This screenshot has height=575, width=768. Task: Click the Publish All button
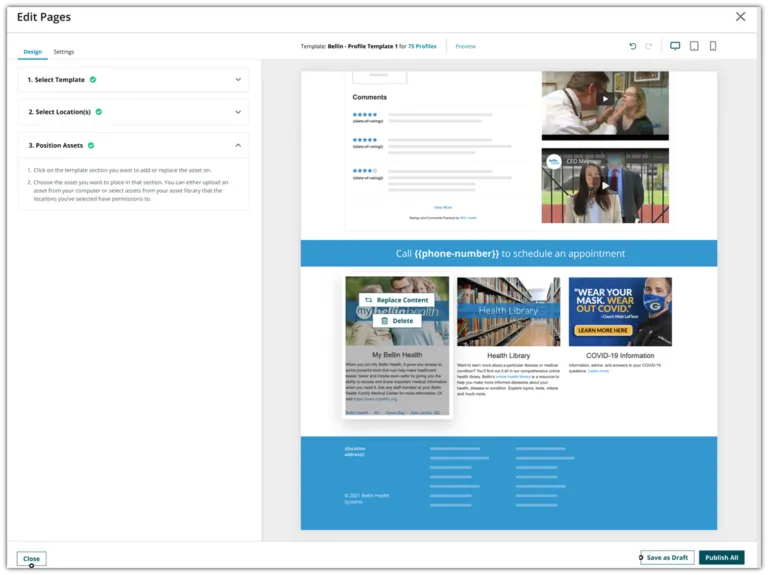click(x=721, y=557)
